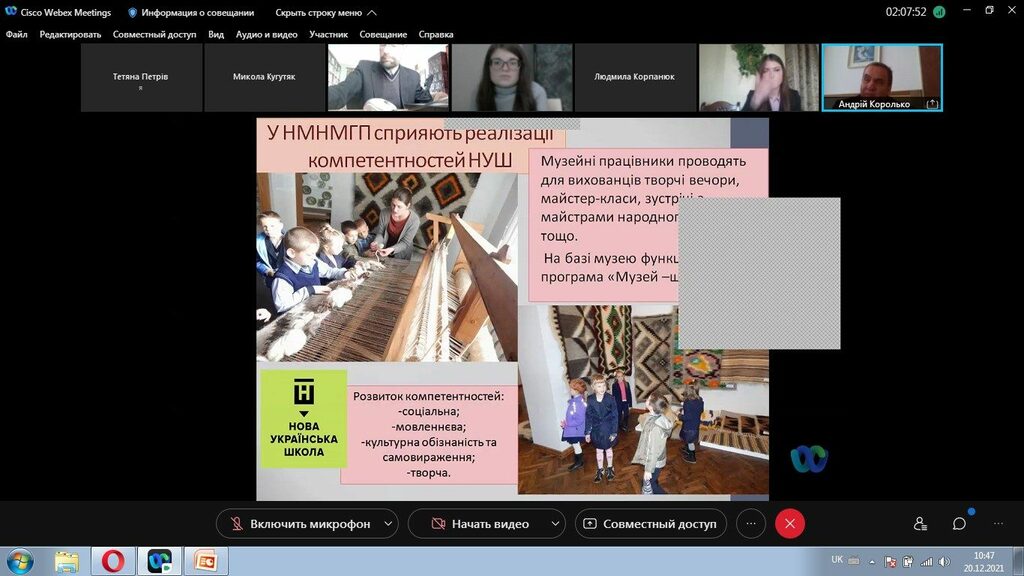Open more options ellipsis next to Совместный доступ
The height and width of the screenshot is (576, 1024).
click(x=751, y=523)
